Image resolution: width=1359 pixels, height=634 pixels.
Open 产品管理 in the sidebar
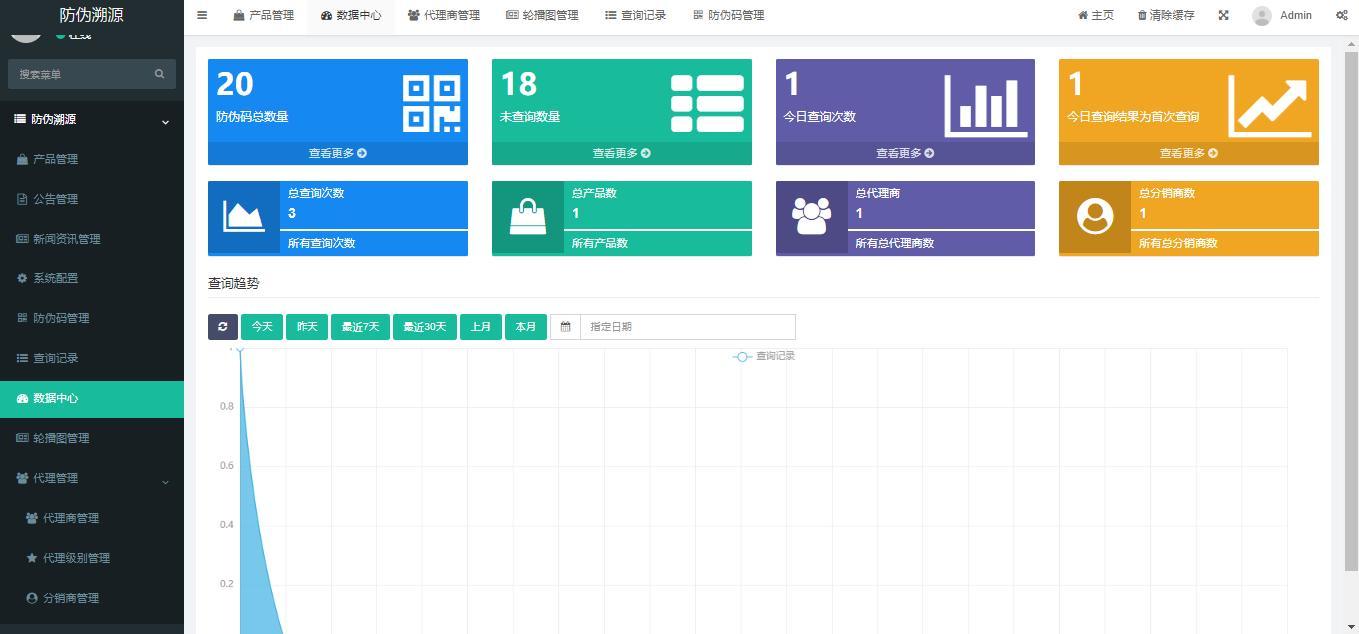(x=92, y=159)
